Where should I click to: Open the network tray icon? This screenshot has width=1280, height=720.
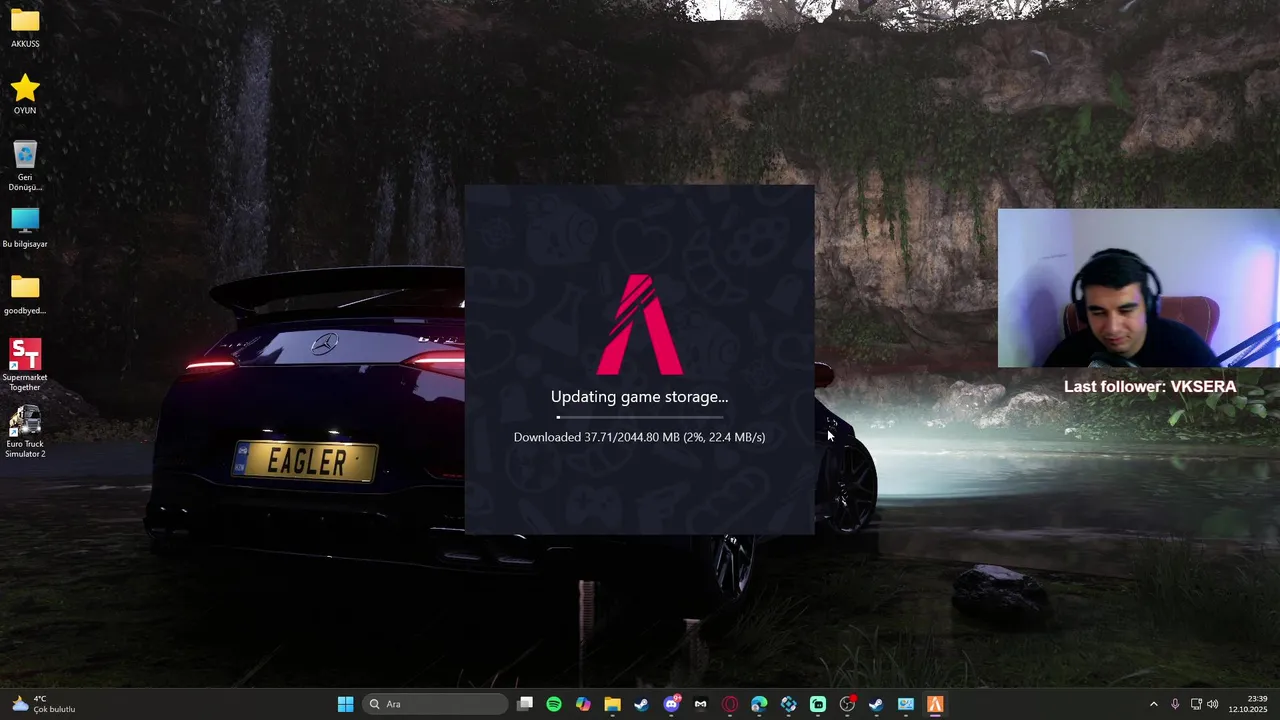pyautogui.click(x=1196, y=704)
